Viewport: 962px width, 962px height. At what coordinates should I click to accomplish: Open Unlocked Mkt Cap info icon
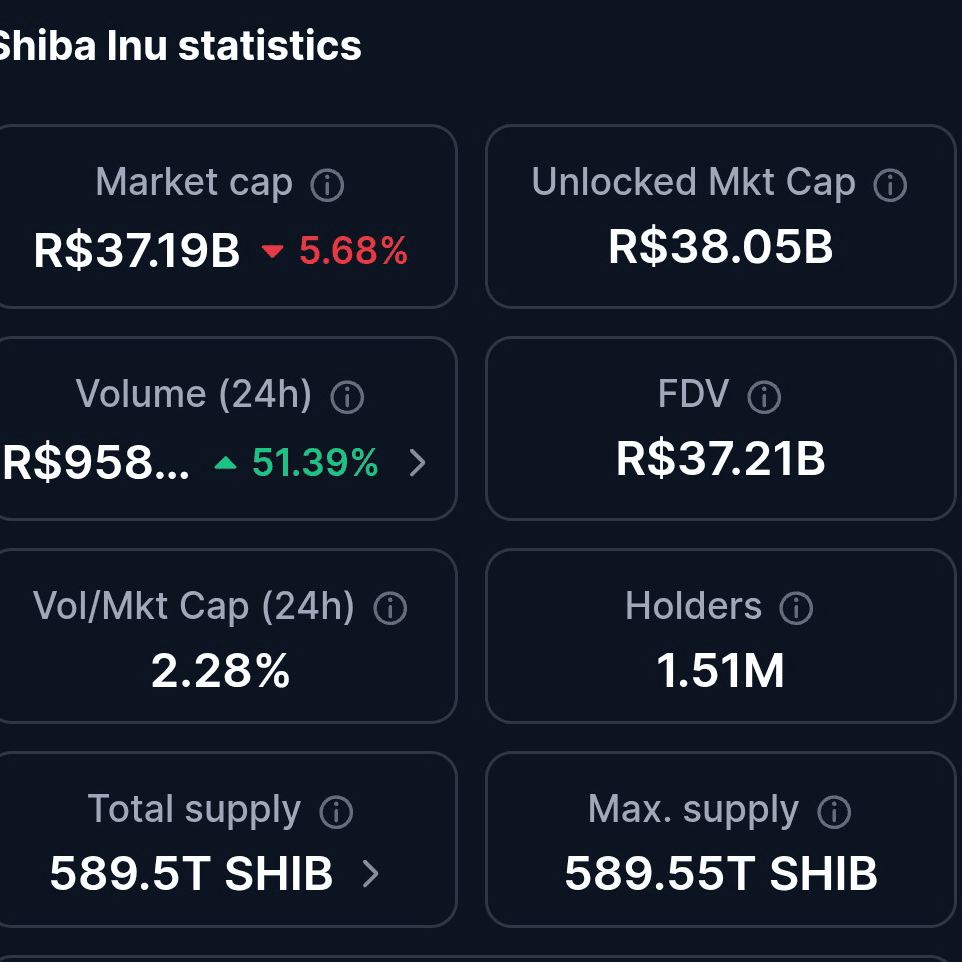pos(890,185)
